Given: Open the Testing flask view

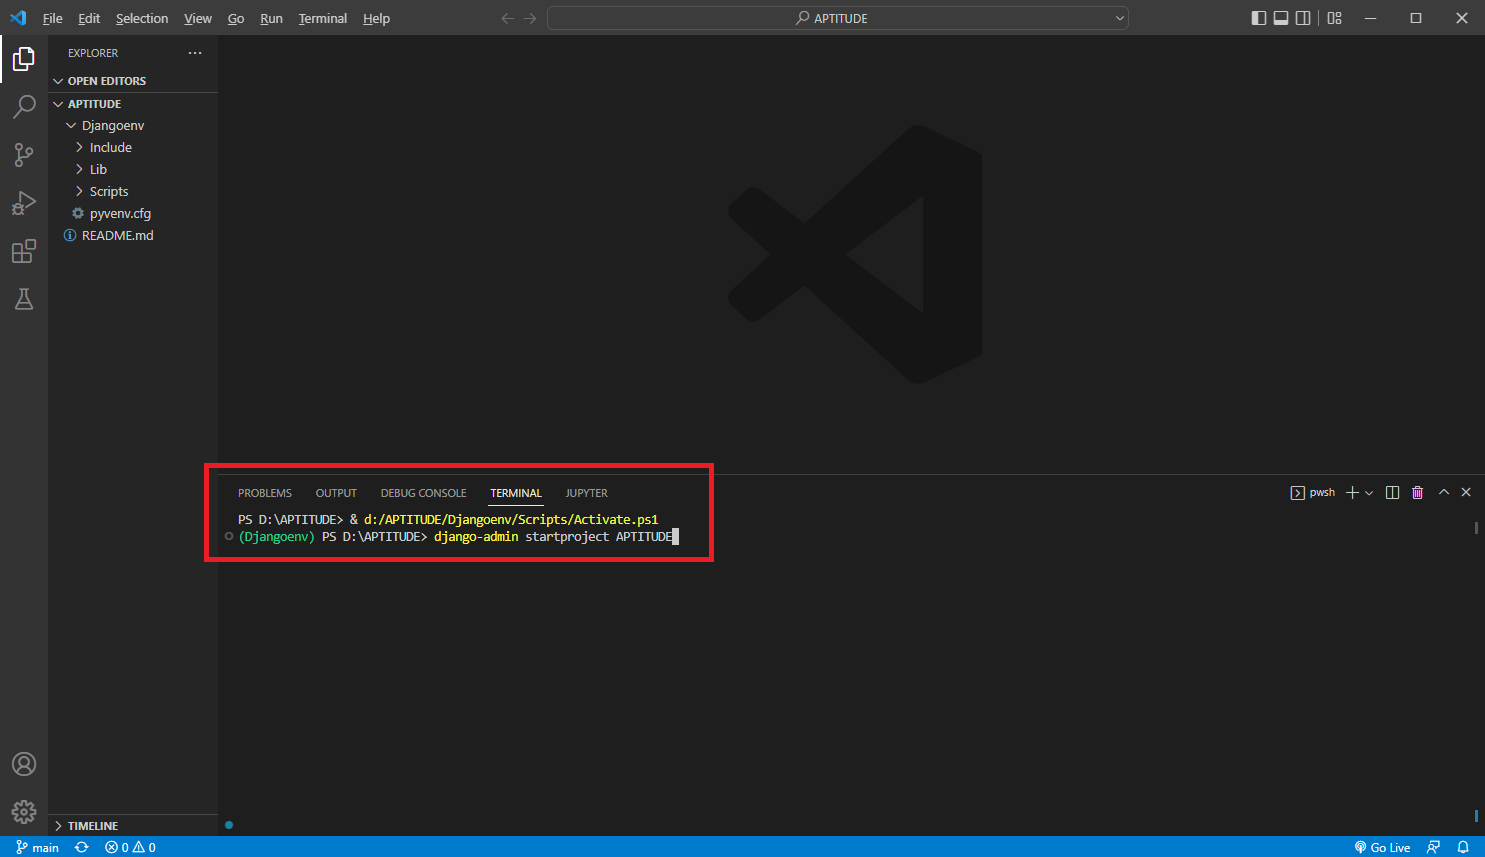Looking at the screenshot, I should 24,299.
